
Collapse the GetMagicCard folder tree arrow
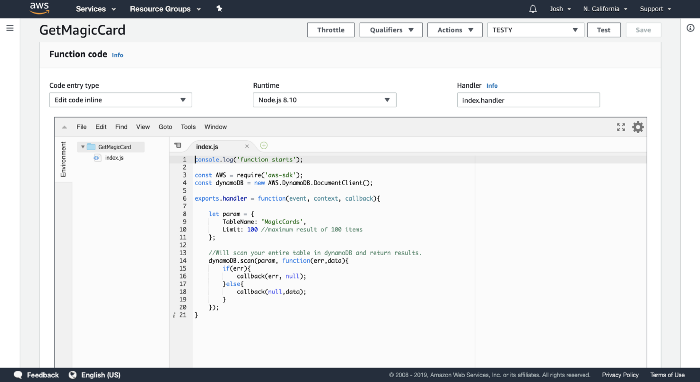click(83, 147)
